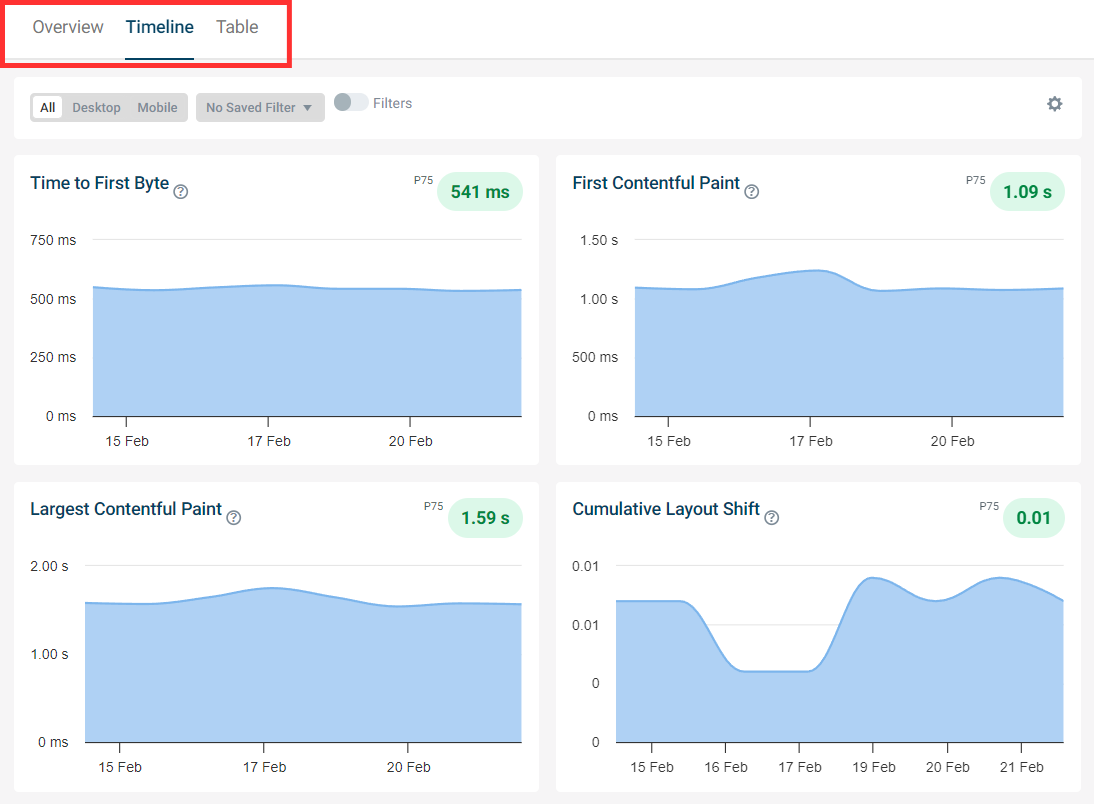Viewport: 1094px width, 804px height.
Task: Click the help icon beside Cumulative Layout Shift
Action: (771, 517)
